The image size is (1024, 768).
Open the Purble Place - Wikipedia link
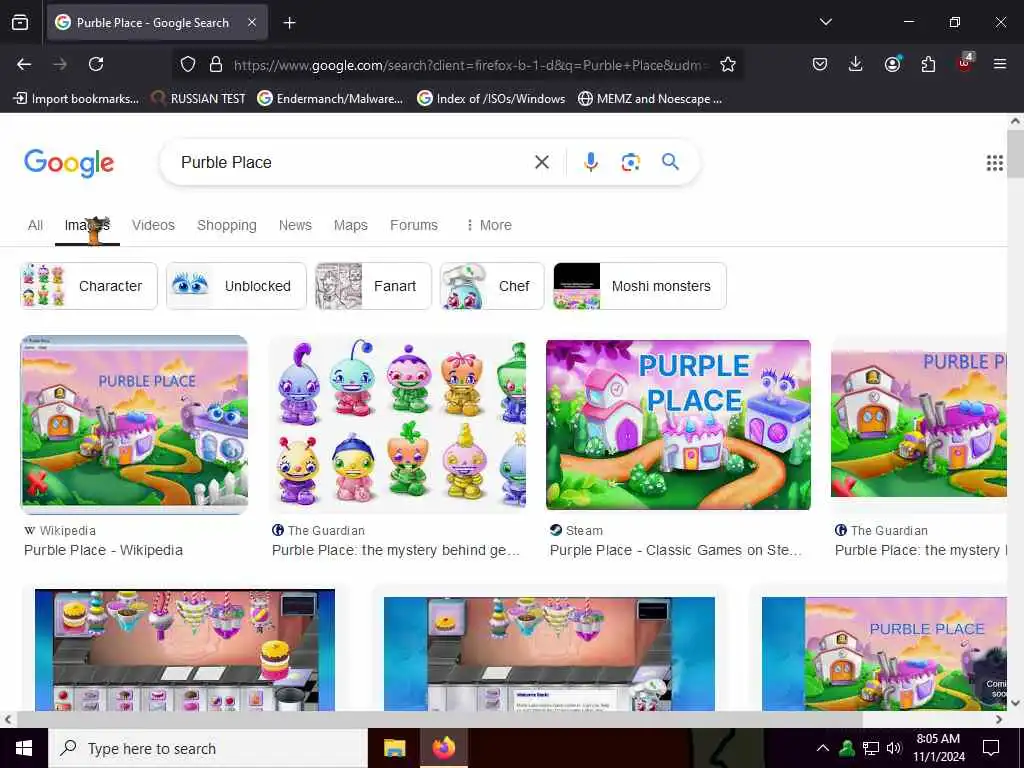click(x=103, y=551)
